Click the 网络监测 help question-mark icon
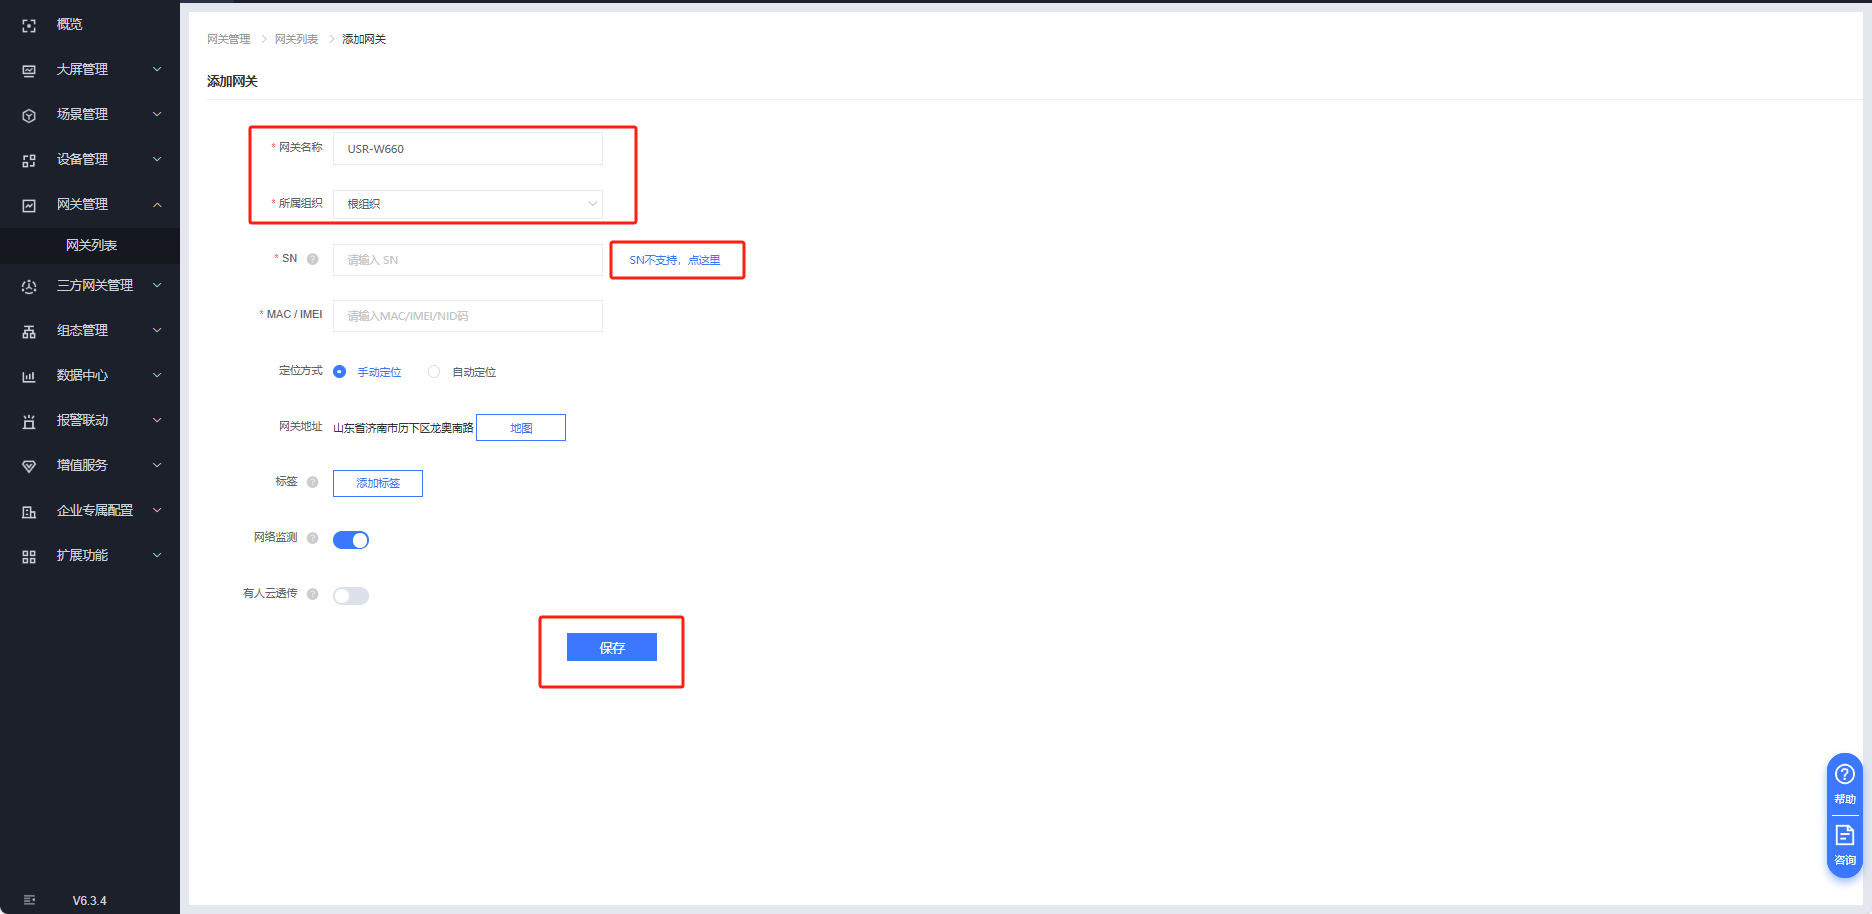The height and width of the screenshot is (914, 1872). click(313, 538)
